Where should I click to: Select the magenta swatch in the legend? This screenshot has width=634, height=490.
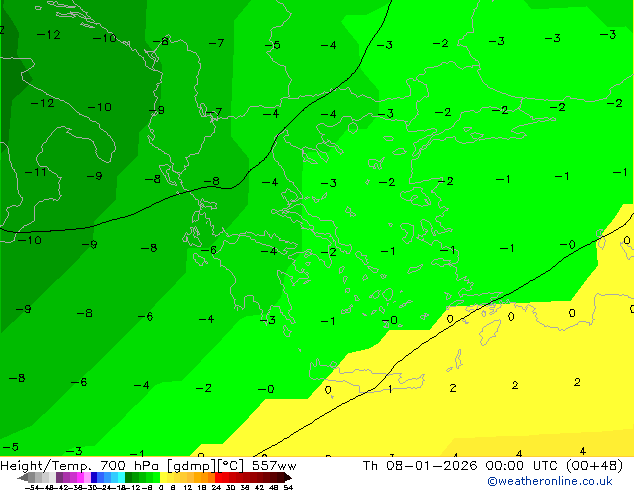80,477
